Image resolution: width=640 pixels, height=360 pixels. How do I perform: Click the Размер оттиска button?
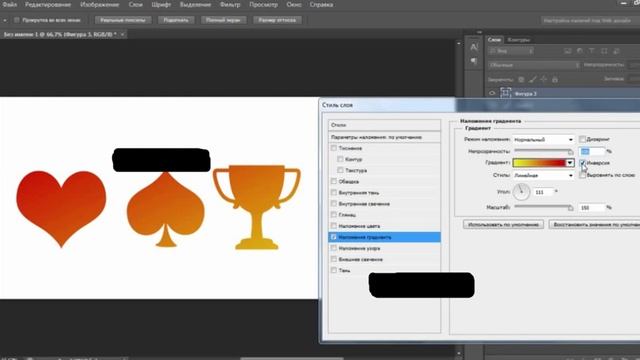(x=277, y=20)
